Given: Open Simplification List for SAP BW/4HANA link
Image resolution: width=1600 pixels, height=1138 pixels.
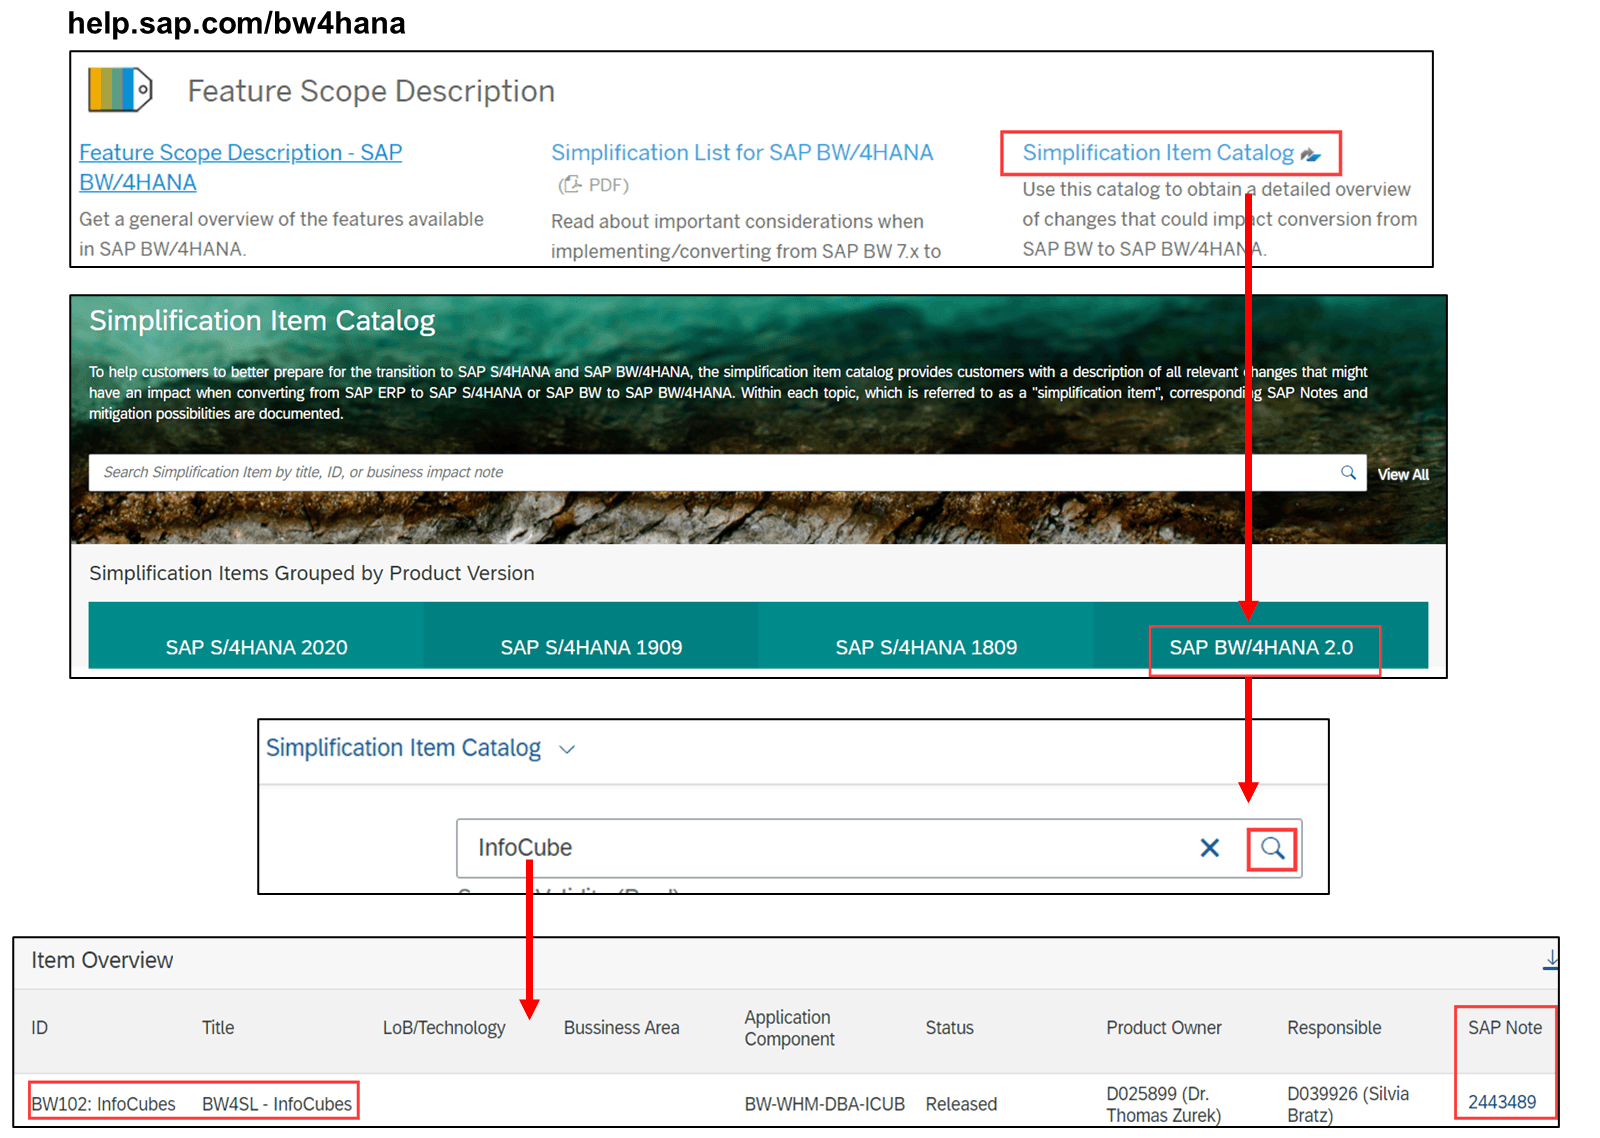Looking at the screenshot, I should point(742,152).
